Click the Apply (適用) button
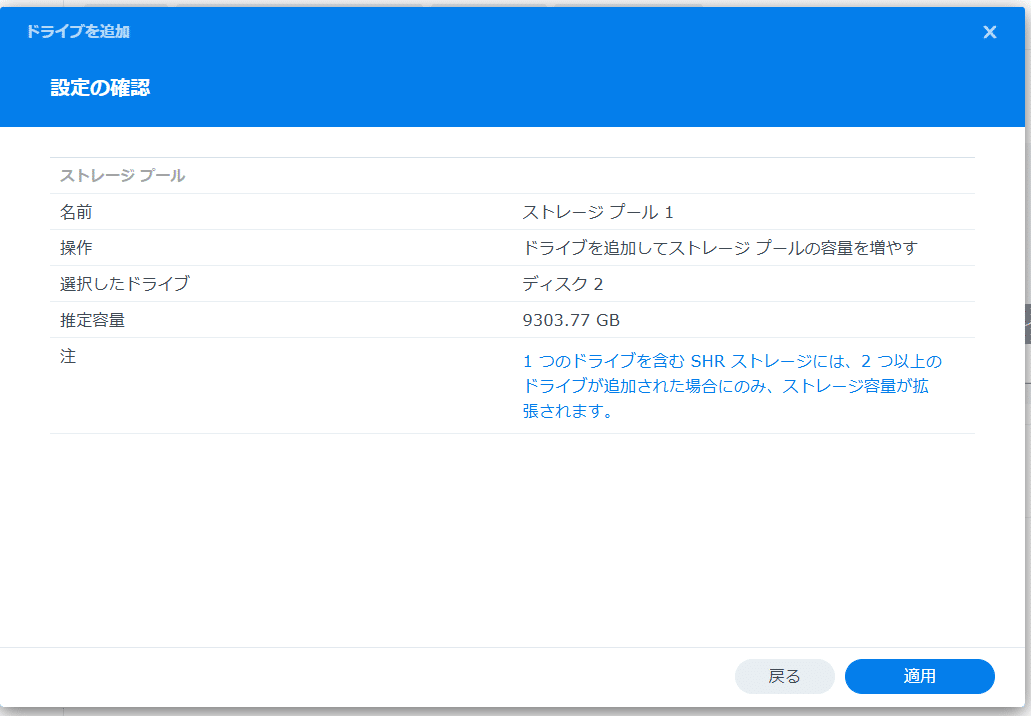 tap(918, 676)
